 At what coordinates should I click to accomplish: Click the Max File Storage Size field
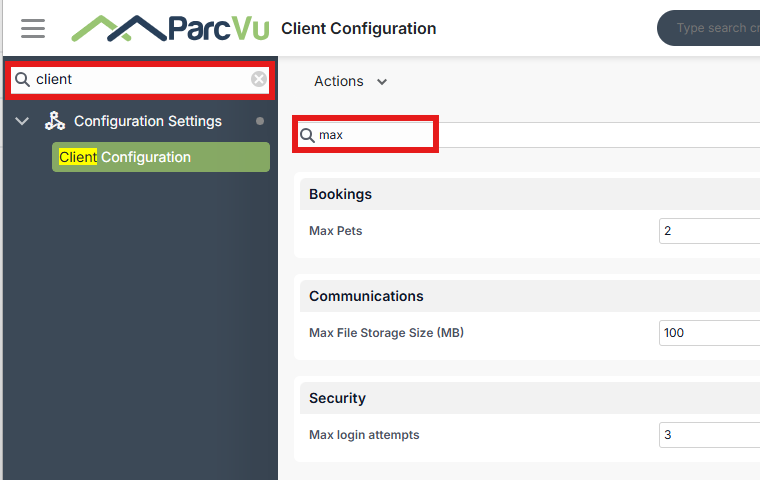(710, 333)
